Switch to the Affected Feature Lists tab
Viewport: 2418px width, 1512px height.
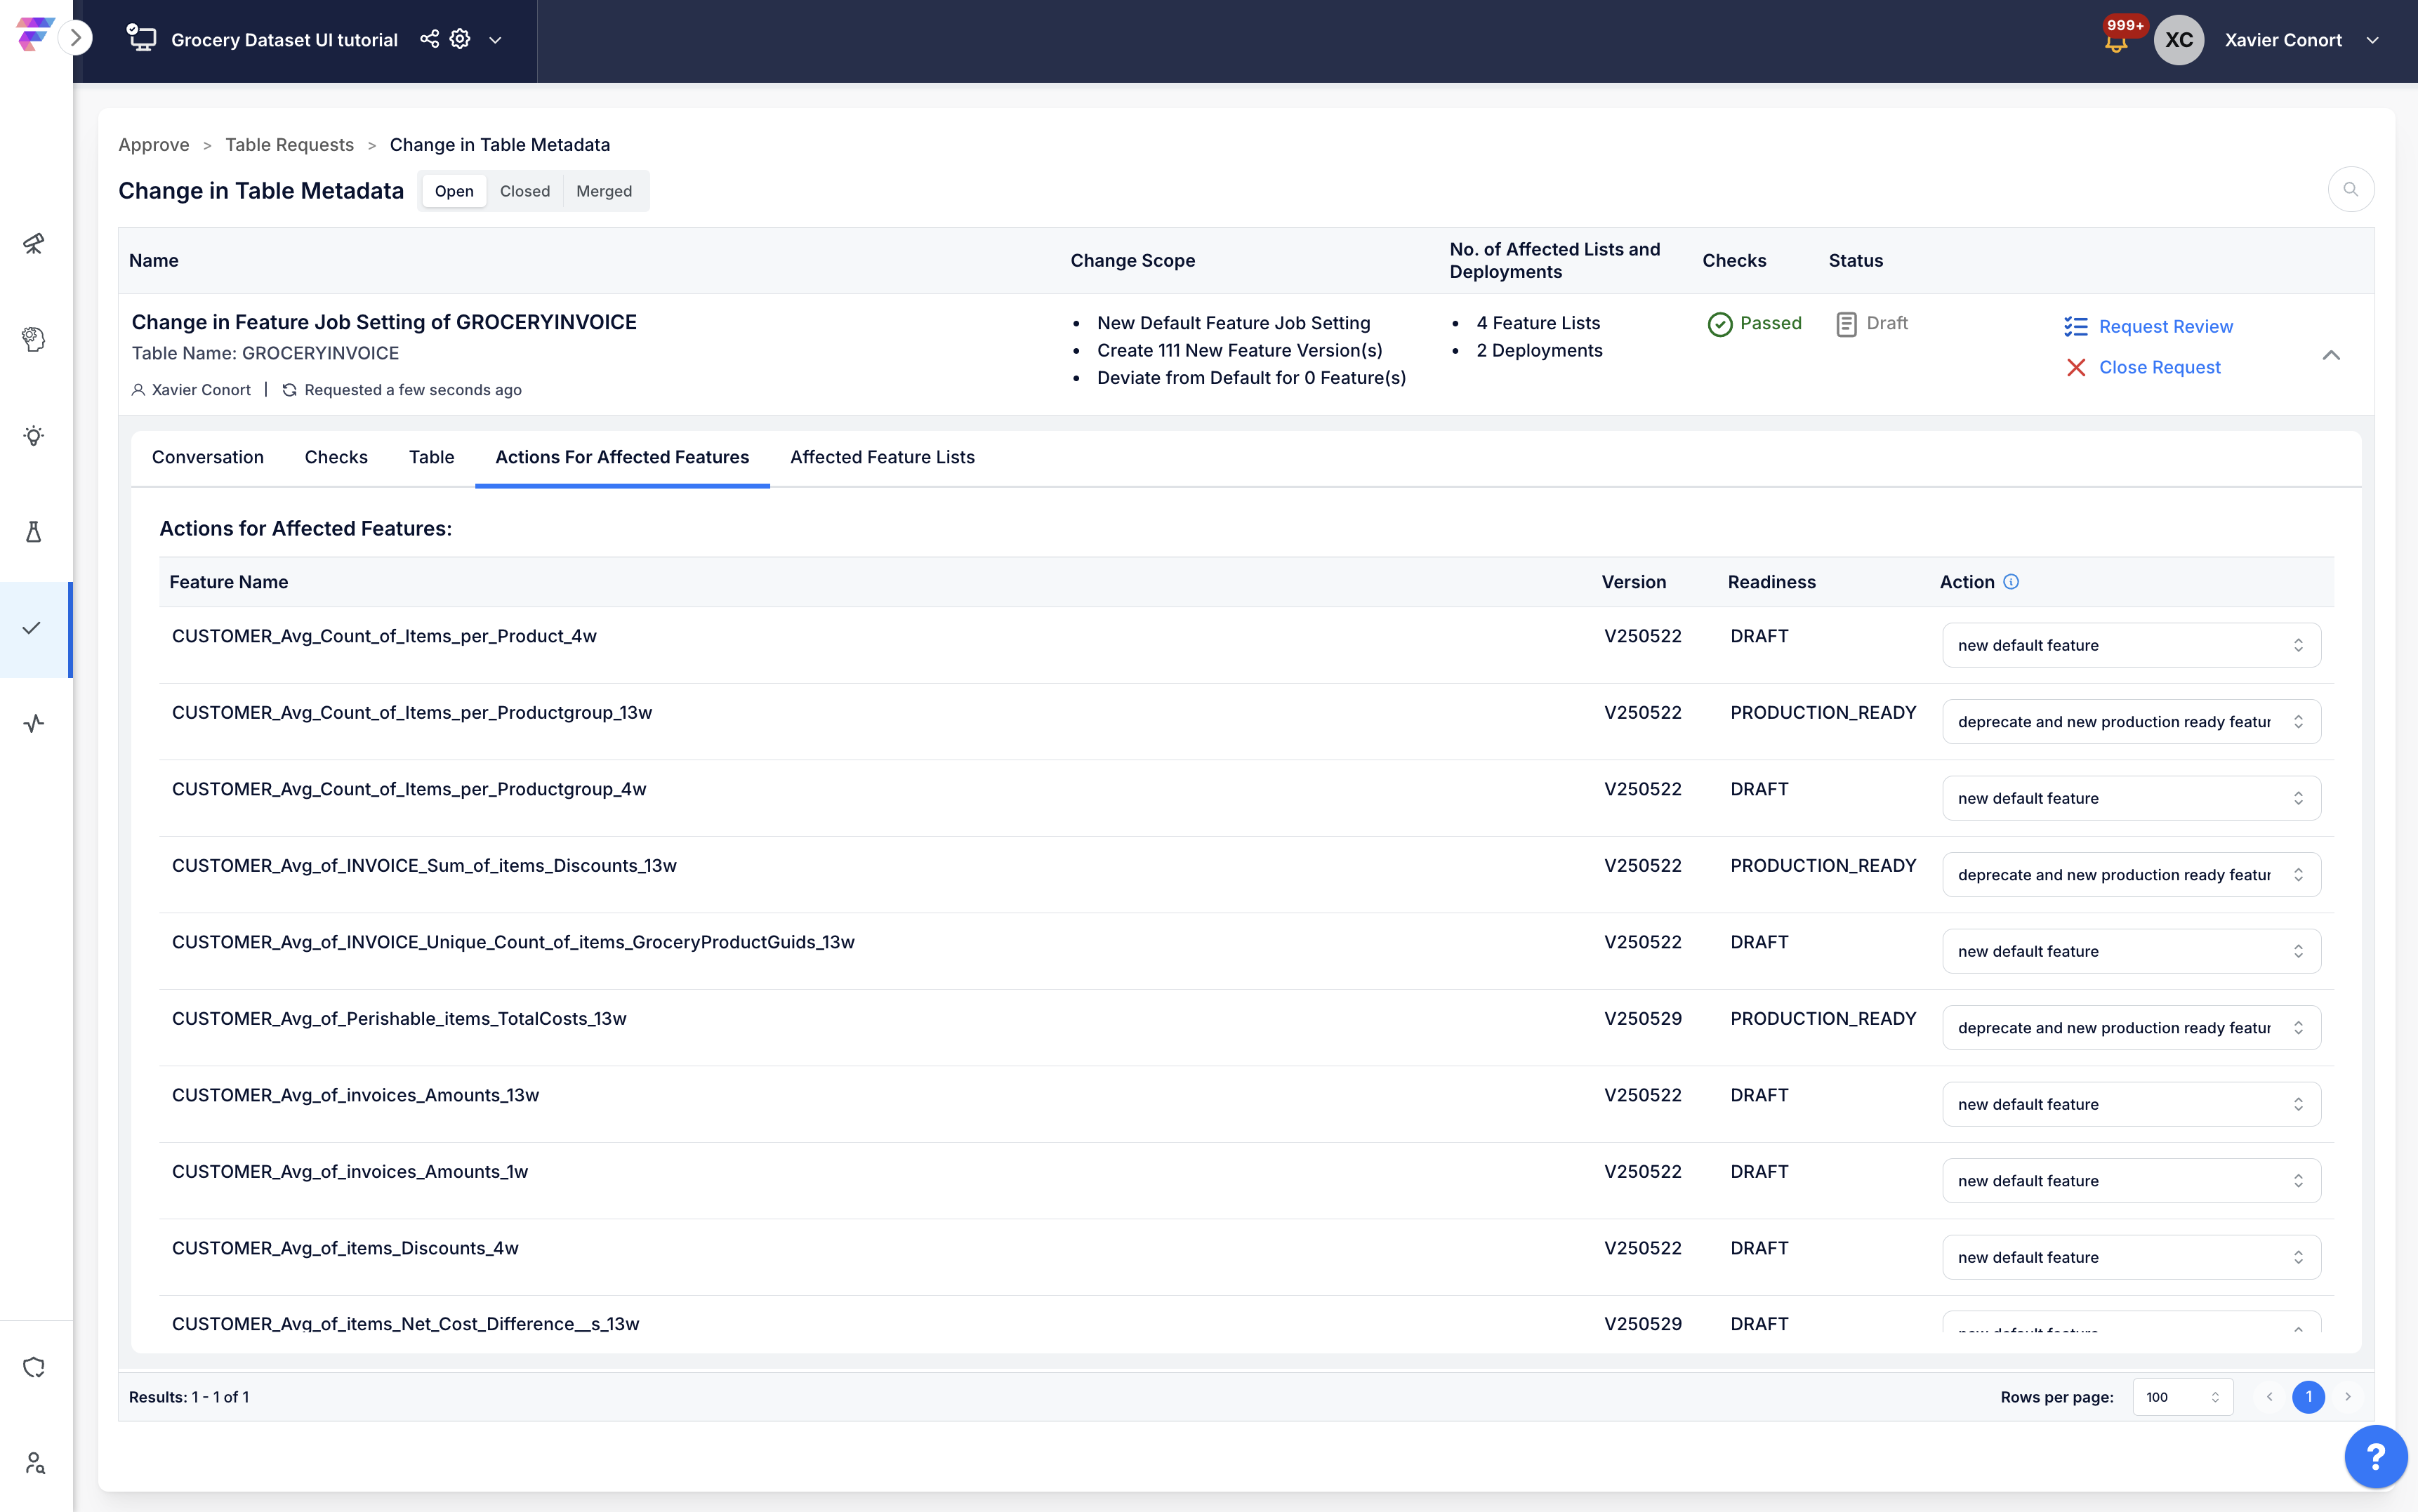point(882,457)
